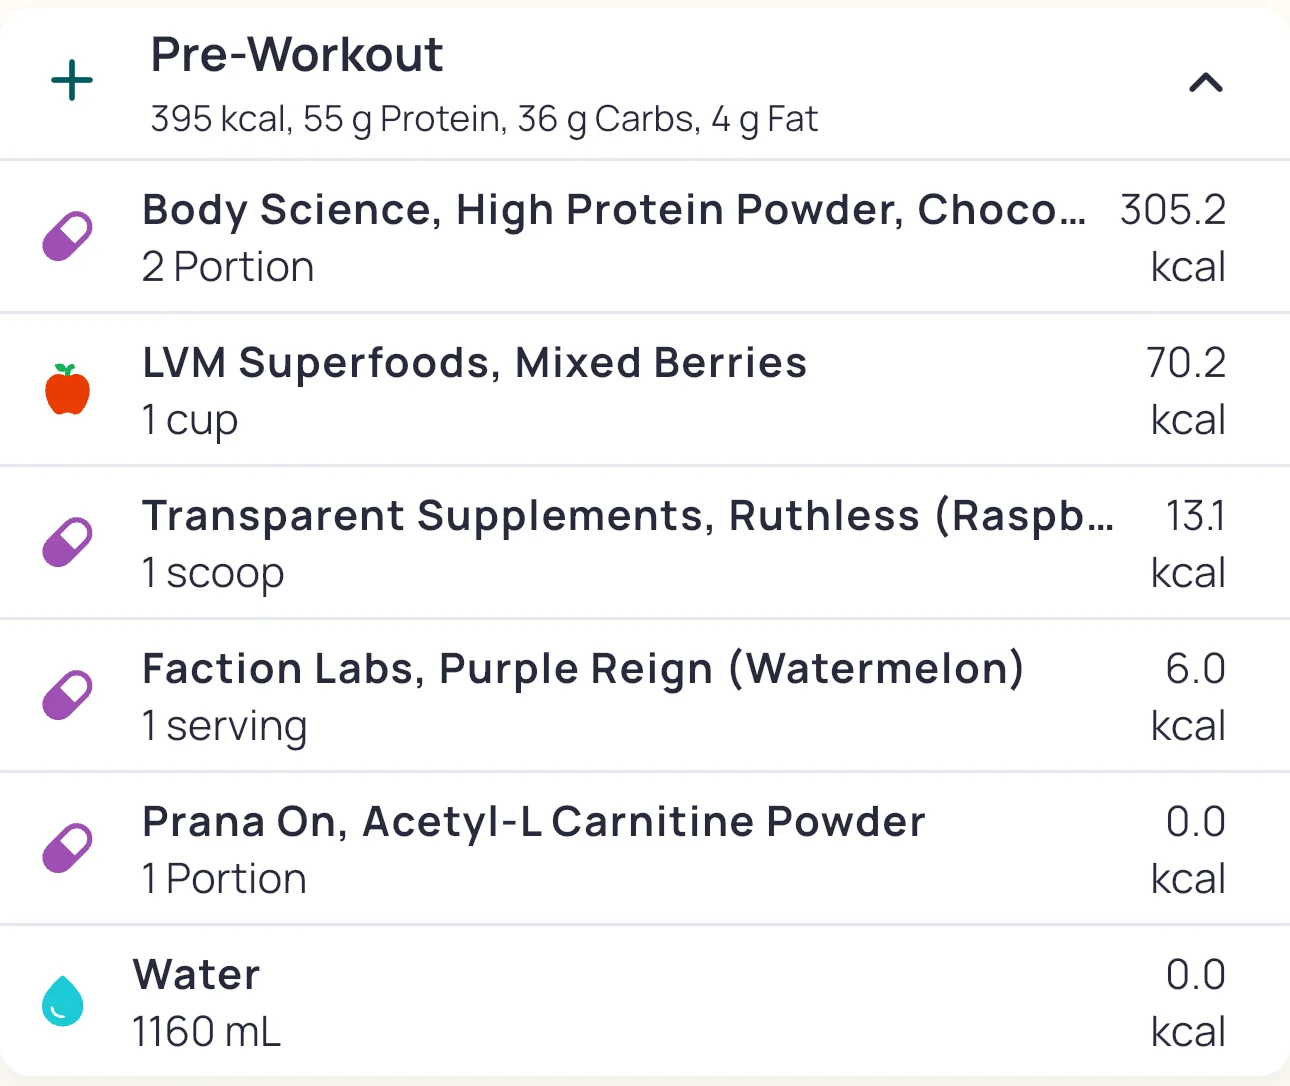The height and width of the screenshot is (1086, 1290).
Task: Open Faction Labs Purple Reign Watermelon item
Action: click(x=583, y=669)
